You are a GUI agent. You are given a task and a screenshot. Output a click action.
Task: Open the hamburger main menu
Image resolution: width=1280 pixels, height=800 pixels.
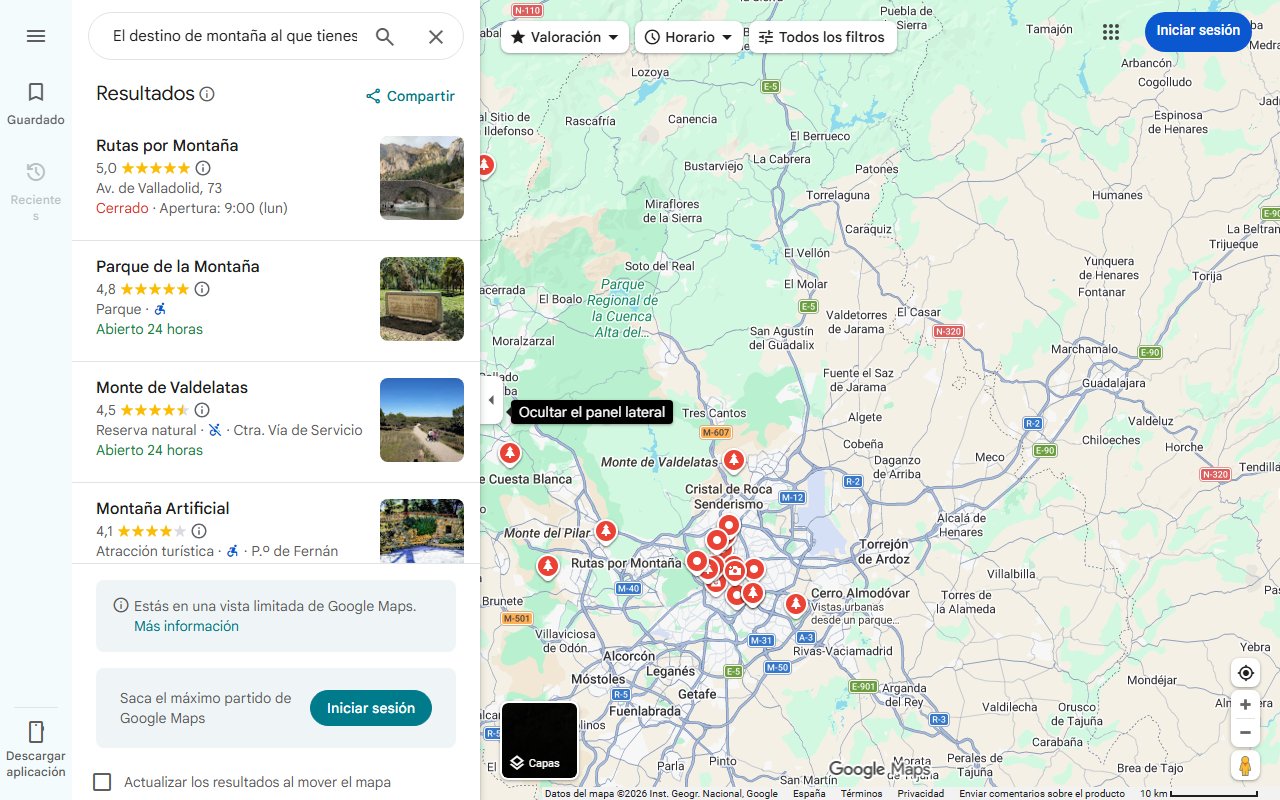pyautogui.click(x=36, y=36)
